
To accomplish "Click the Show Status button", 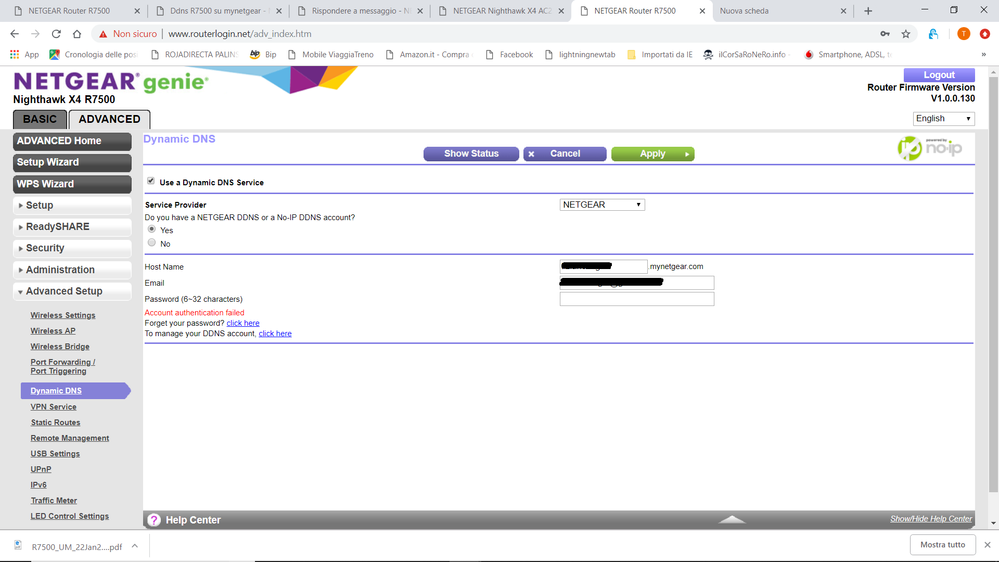I will 471,154.
